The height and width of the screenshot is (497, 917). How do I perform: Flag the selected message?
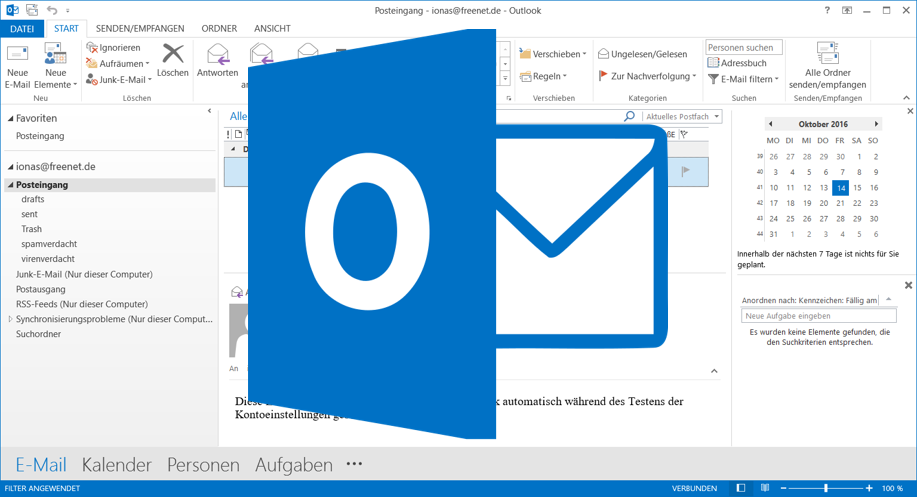click(x=685, y=171)
